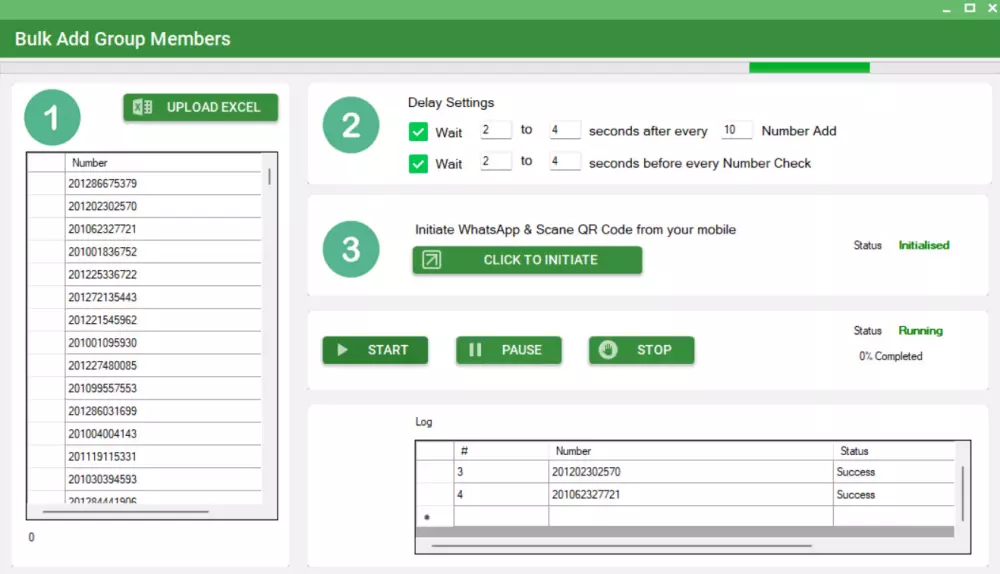Click the Initialised status text
The width and height of the screenshot is (1000, 574).
click(923, 245)
